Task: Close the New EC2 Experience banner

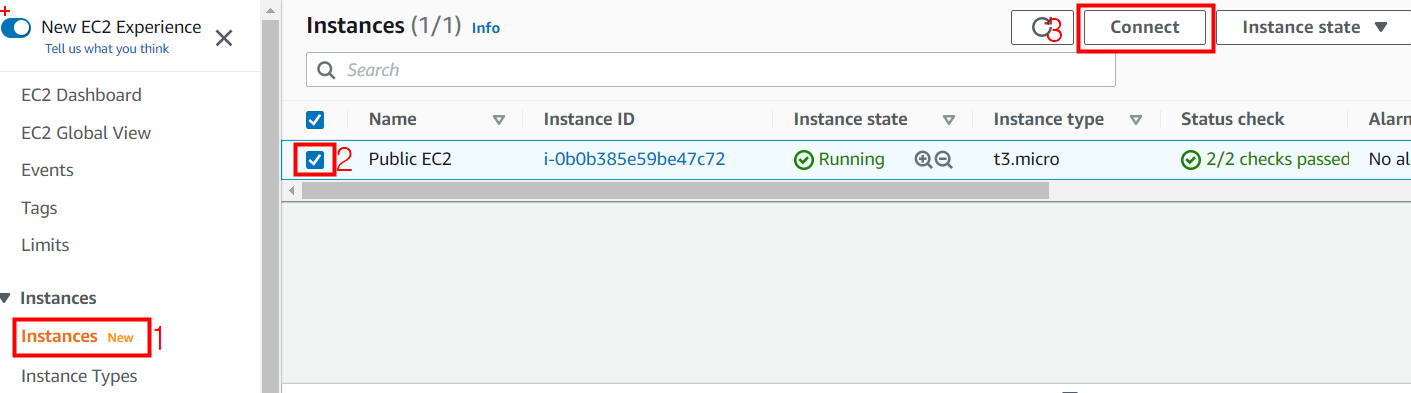Action: tap(224, 38)
